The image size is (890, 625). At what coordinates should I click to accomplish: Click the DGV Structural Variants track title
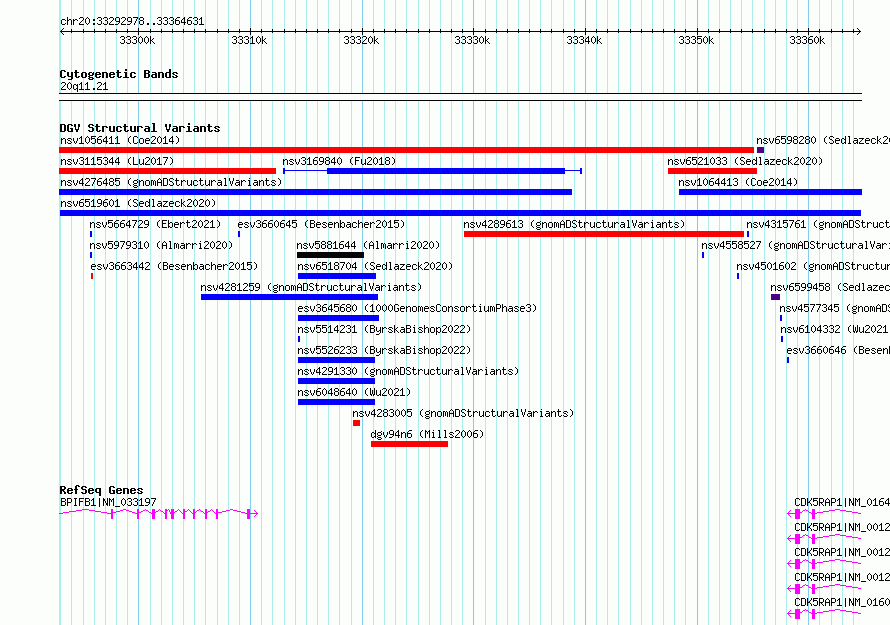click(140, 128)
